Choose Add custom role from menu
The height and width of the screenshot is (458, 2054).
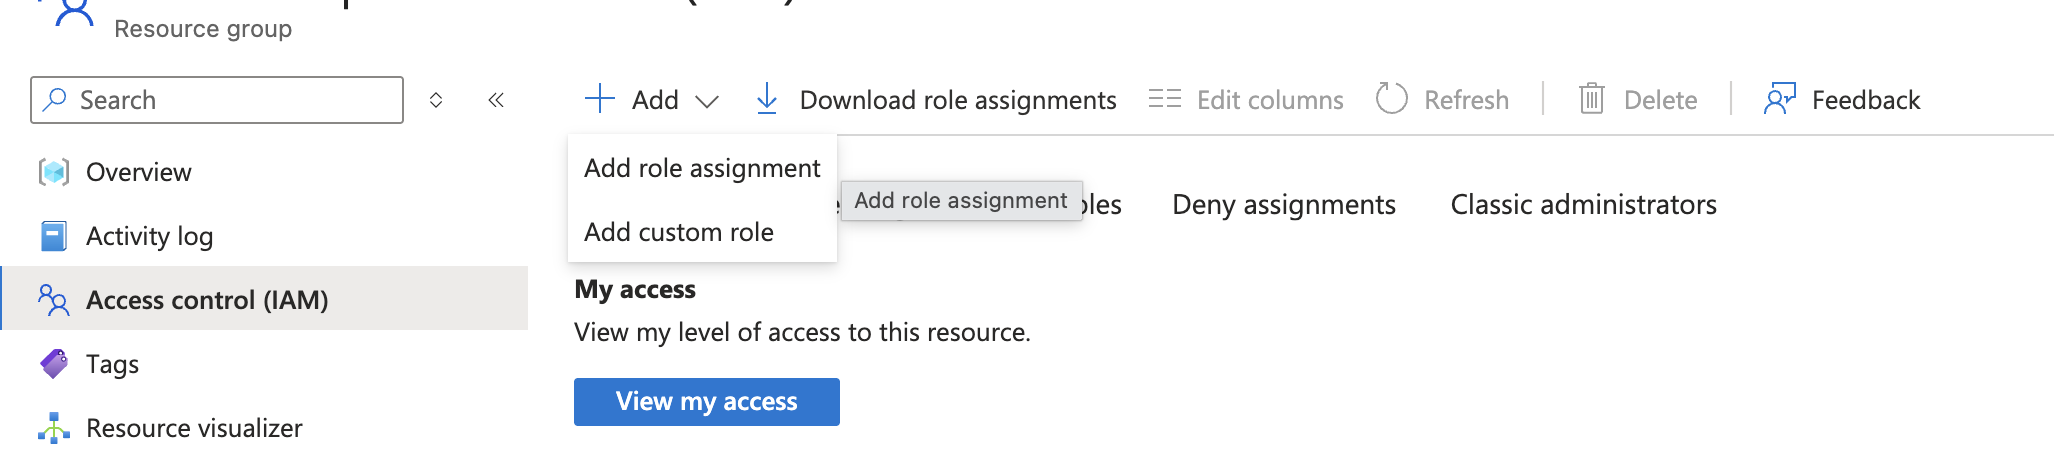tap(679, 232)
